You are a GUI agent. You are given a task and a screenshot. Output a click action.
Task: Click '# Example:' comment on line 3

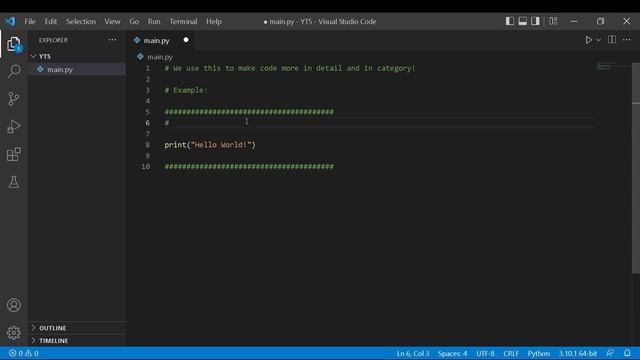[186, 90]
